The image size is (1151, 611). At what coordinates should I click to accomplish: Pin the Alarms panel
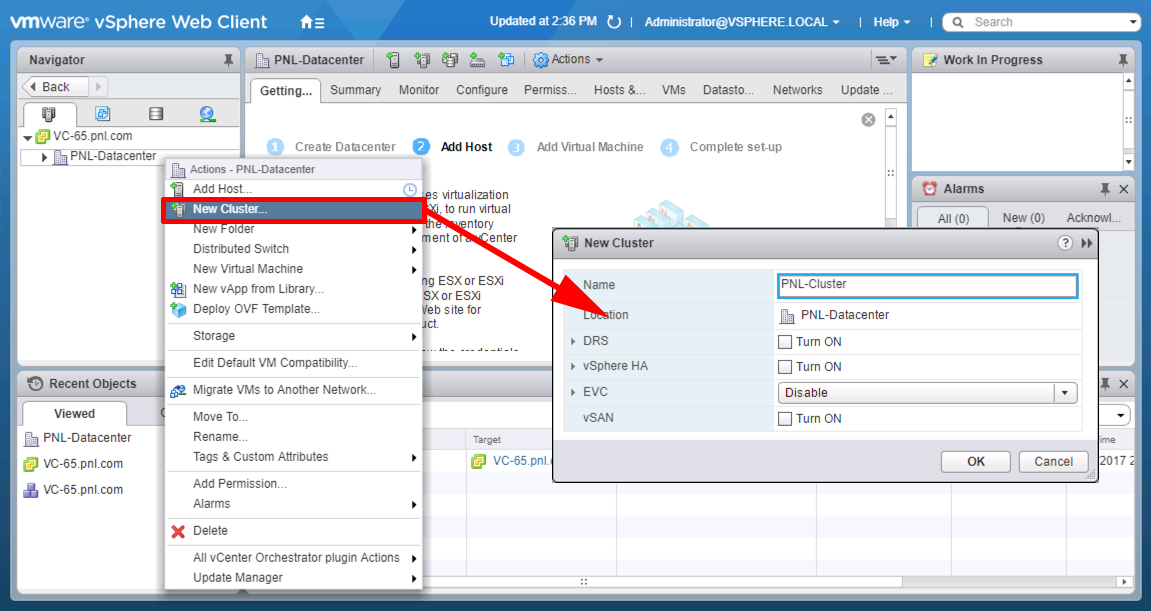pos(1105,189)
